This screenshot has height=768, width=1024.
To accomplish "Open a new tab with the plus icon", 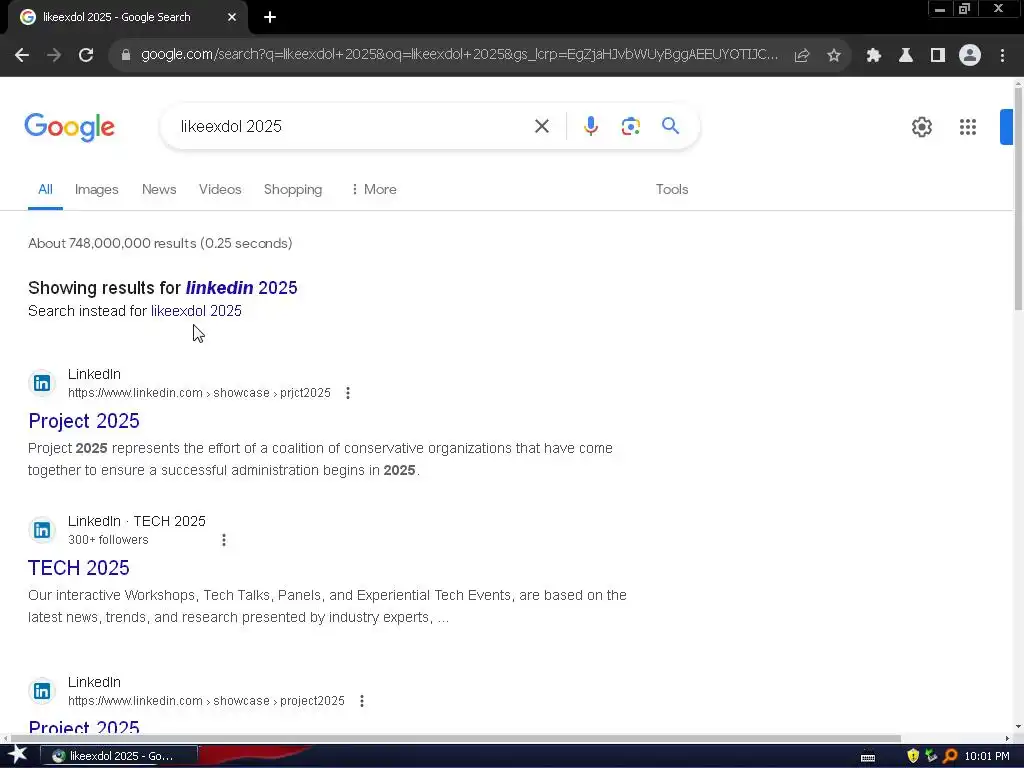I will [270, 18].
